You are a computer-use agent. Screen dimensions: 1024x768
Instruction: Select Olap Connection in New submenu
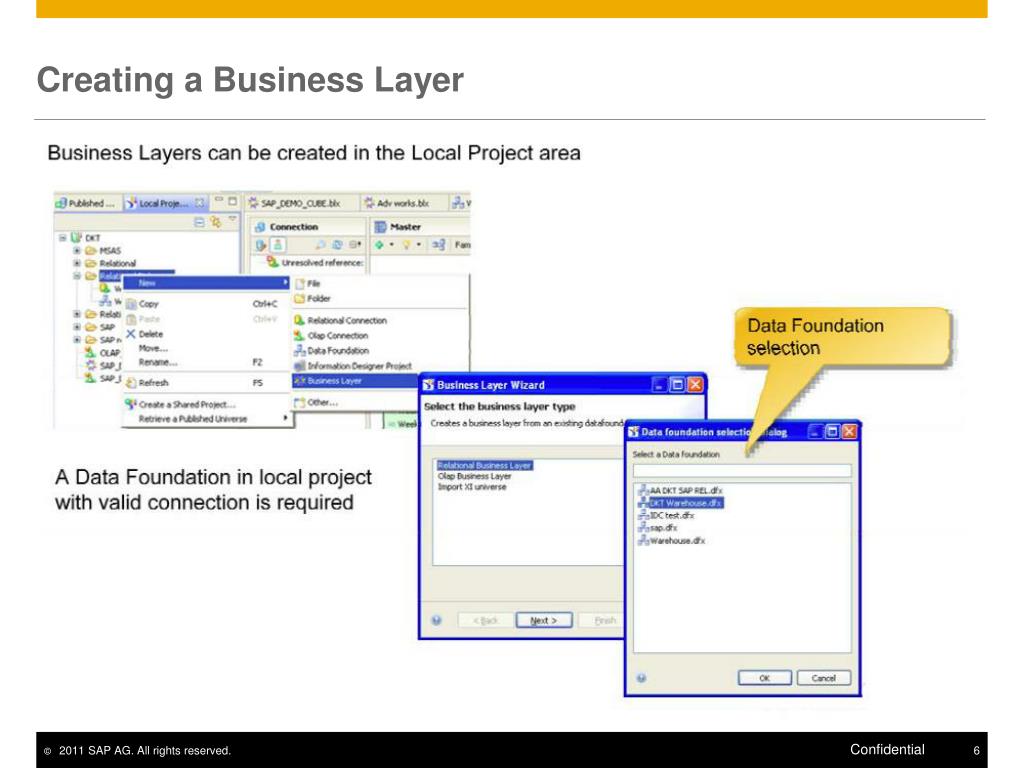coord(380,335)
